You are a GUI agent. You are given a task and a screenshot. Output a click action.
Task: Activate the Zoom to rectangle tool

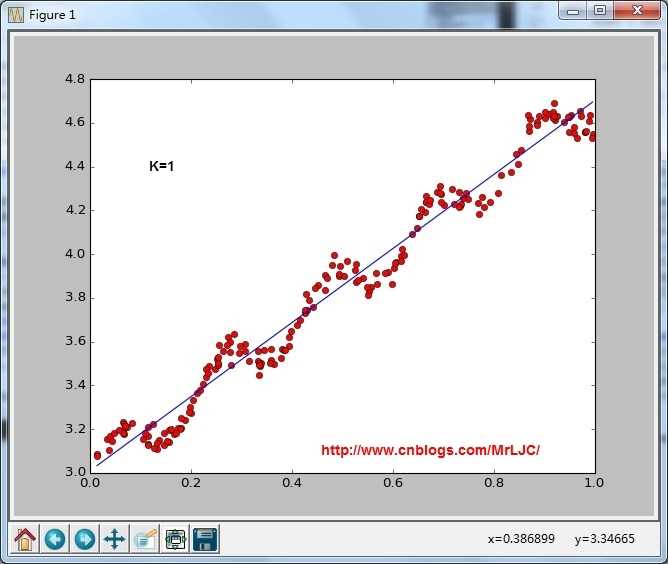[x=145, y=539]
